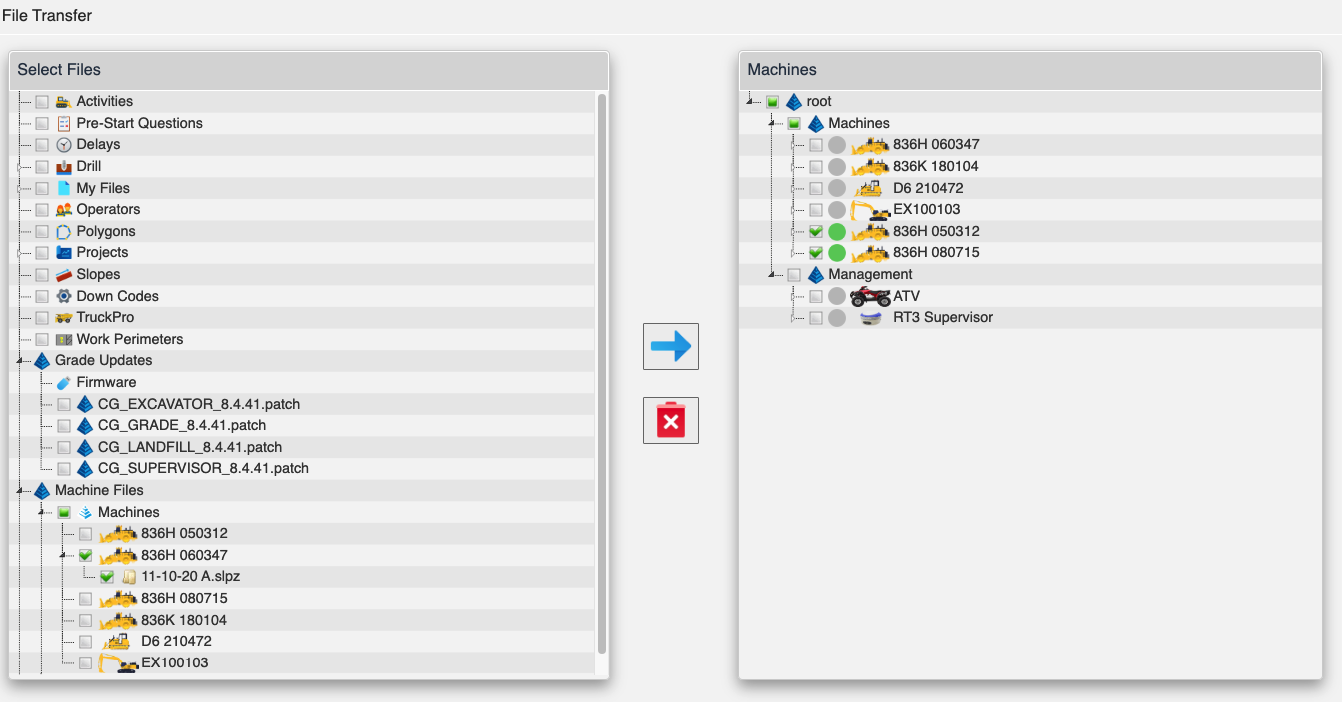Viewport: 1342px width, 702px height.
Task: Click the Select Files vertical scrollbar
Action: click(601, 374)
